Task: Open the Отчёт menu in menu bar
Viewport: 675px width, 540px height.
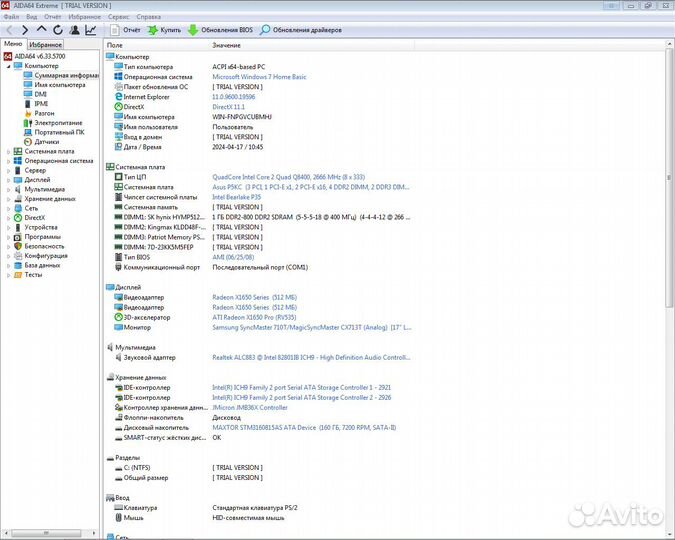Action: pos(53,17)
